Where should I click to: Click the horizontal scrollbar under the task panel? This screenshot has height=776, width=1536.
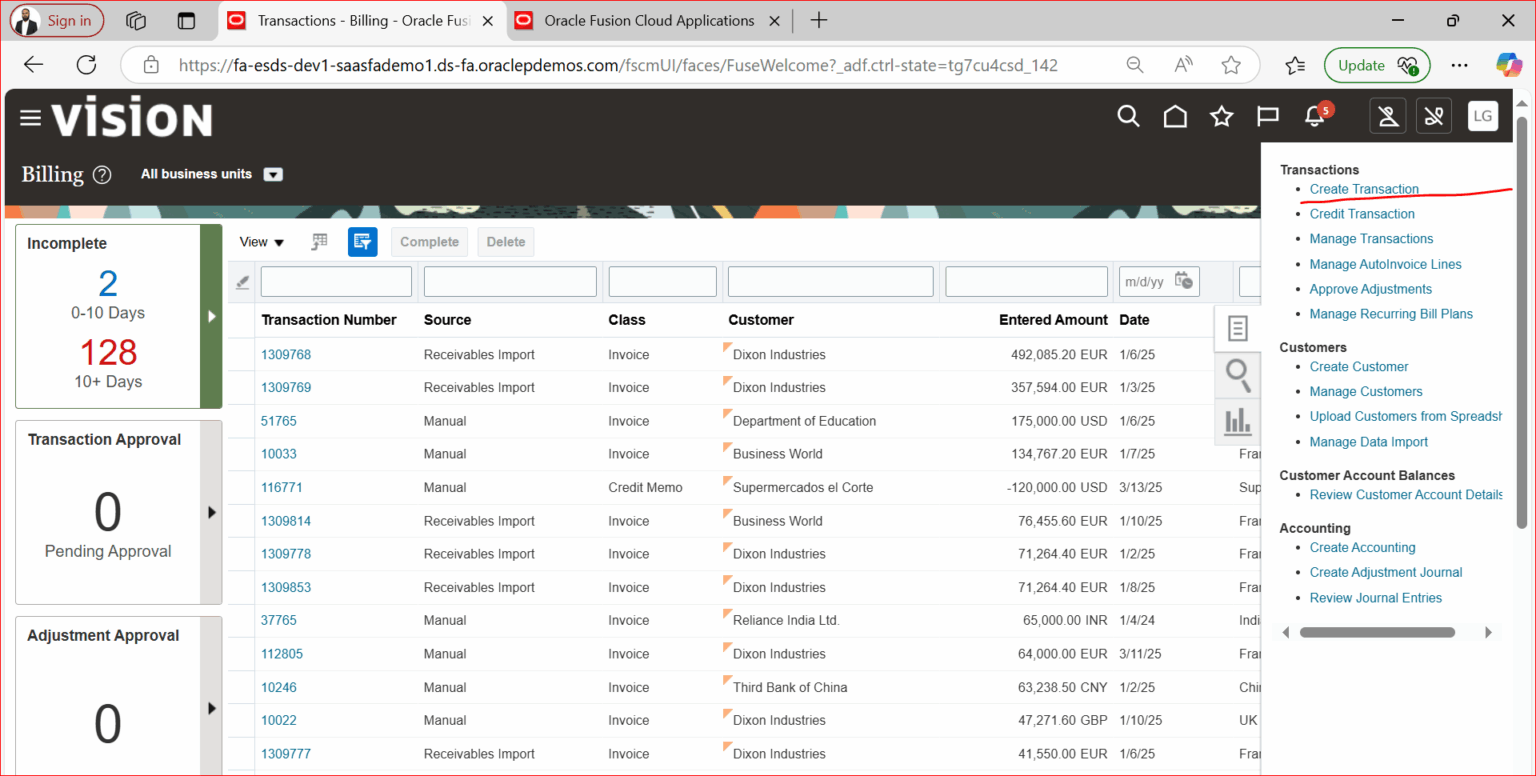click(x=1377, y=632)
